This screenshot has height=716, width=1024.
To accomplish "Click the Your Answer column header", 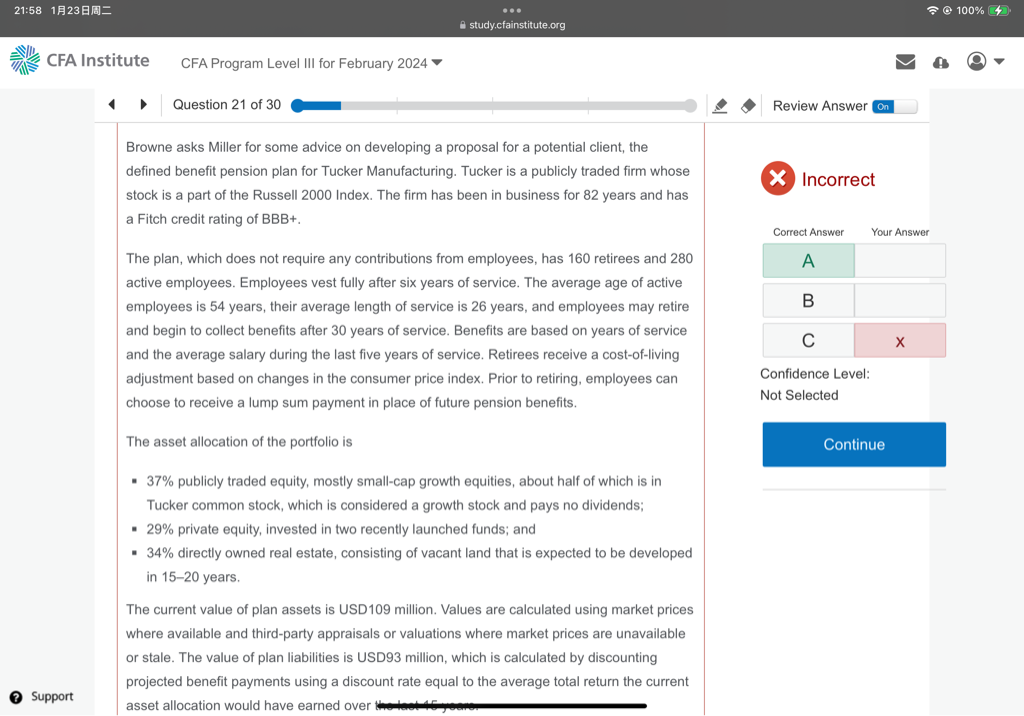I will coord(899,232).
